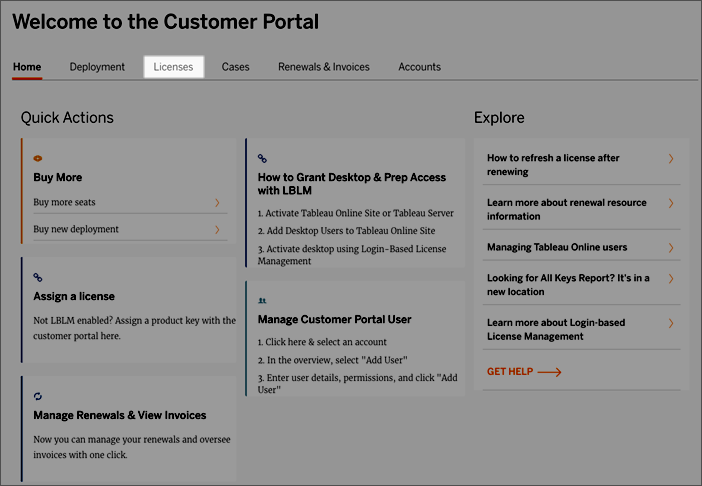Viewport: 702px width, 486px height.
Task: Click the arrow icon beside GET HELP
Action: [x=549, y=372]
